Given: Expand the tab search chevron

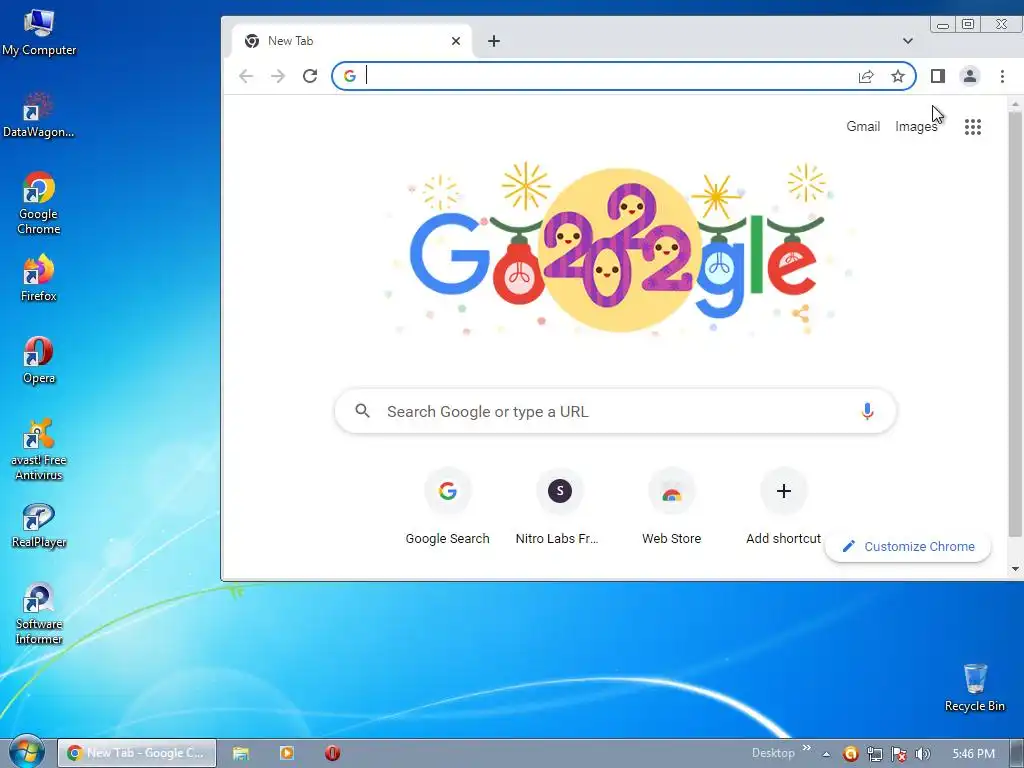Looking at the screenshot, I should [908, 40].
